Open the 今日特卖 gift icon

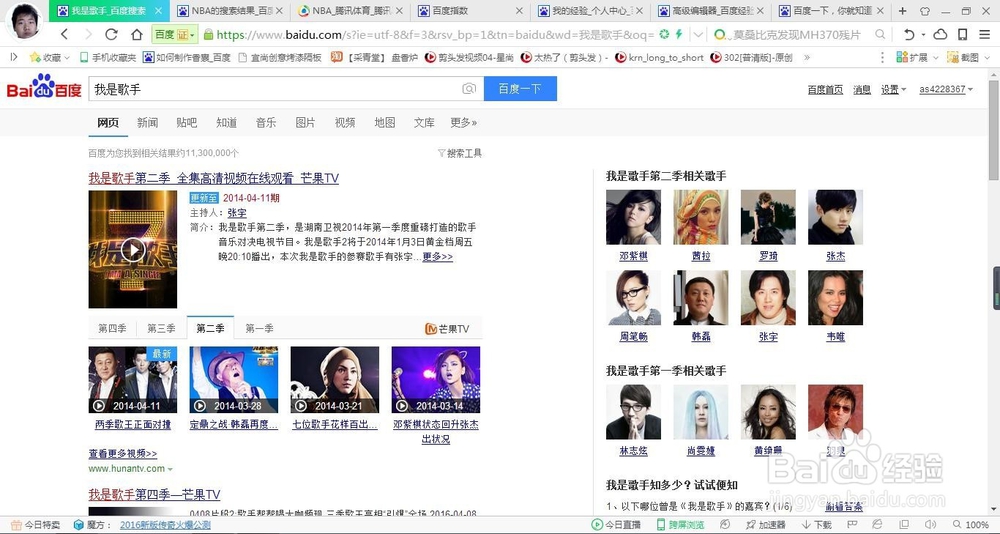click(x=17, y=525)
